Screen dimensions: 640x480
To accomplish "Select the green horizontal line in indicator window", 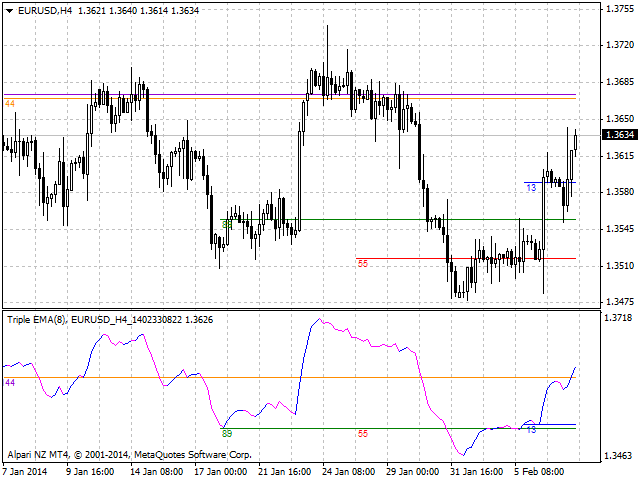I will 398,428.
